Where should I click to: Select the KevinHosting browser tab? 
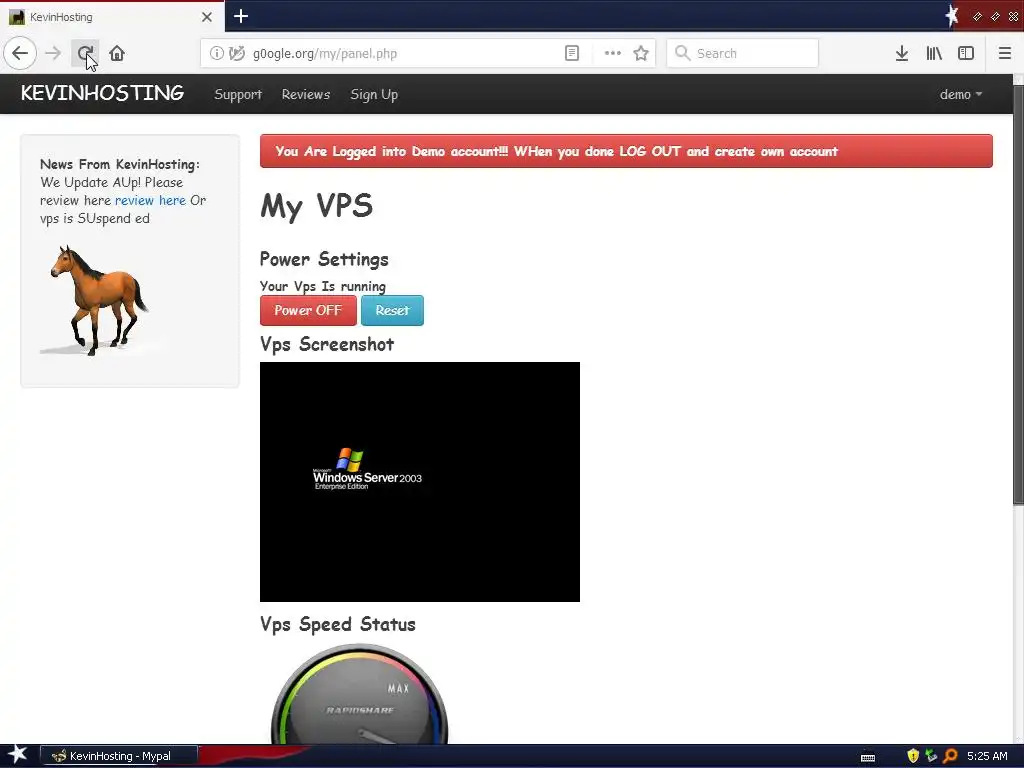pos(112,17)
